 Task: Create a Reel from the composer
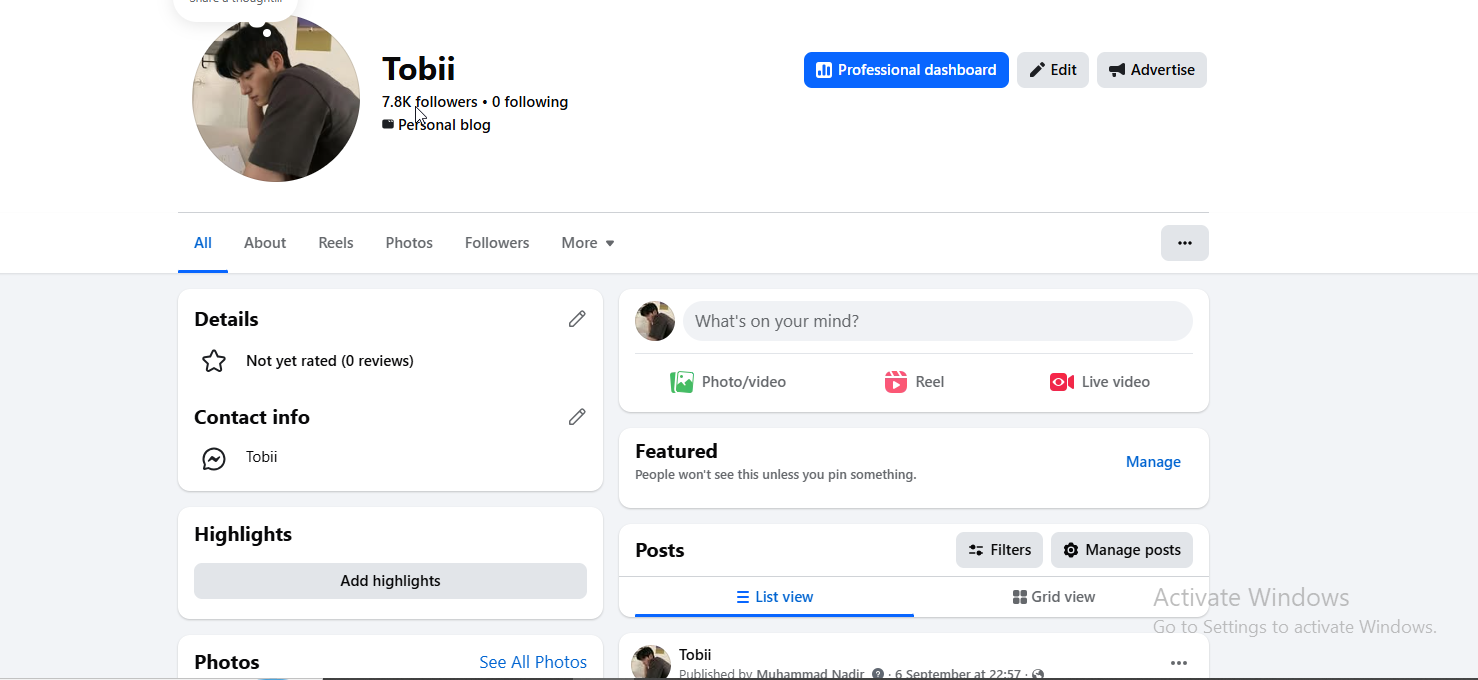click(914, 382)
